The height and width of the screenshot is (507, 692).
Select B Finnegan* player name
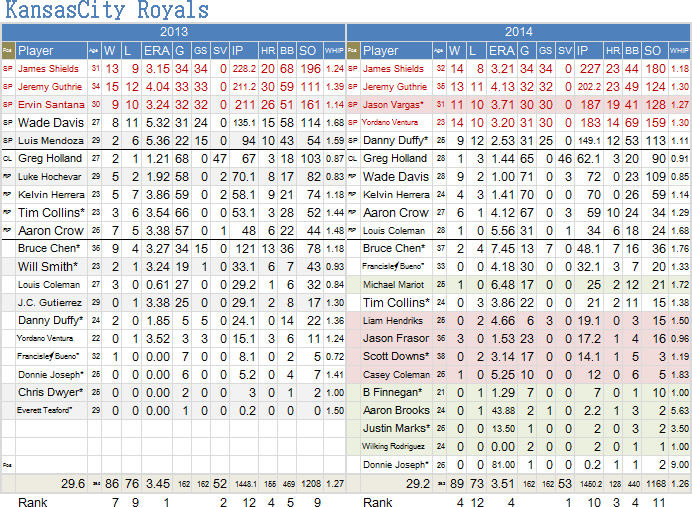[x=392, y=392]
